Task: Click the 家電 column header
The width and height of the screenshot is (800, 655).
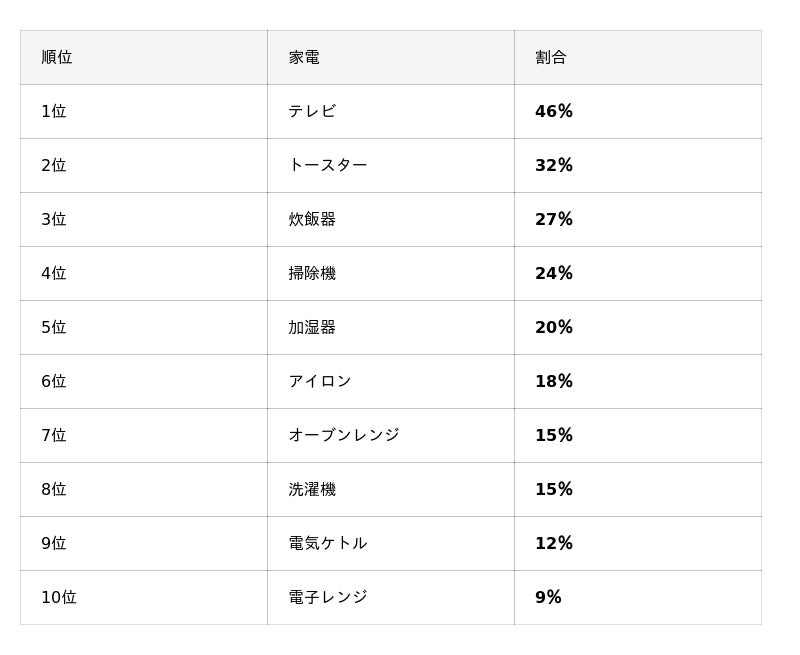Action: tap(304, 58)
